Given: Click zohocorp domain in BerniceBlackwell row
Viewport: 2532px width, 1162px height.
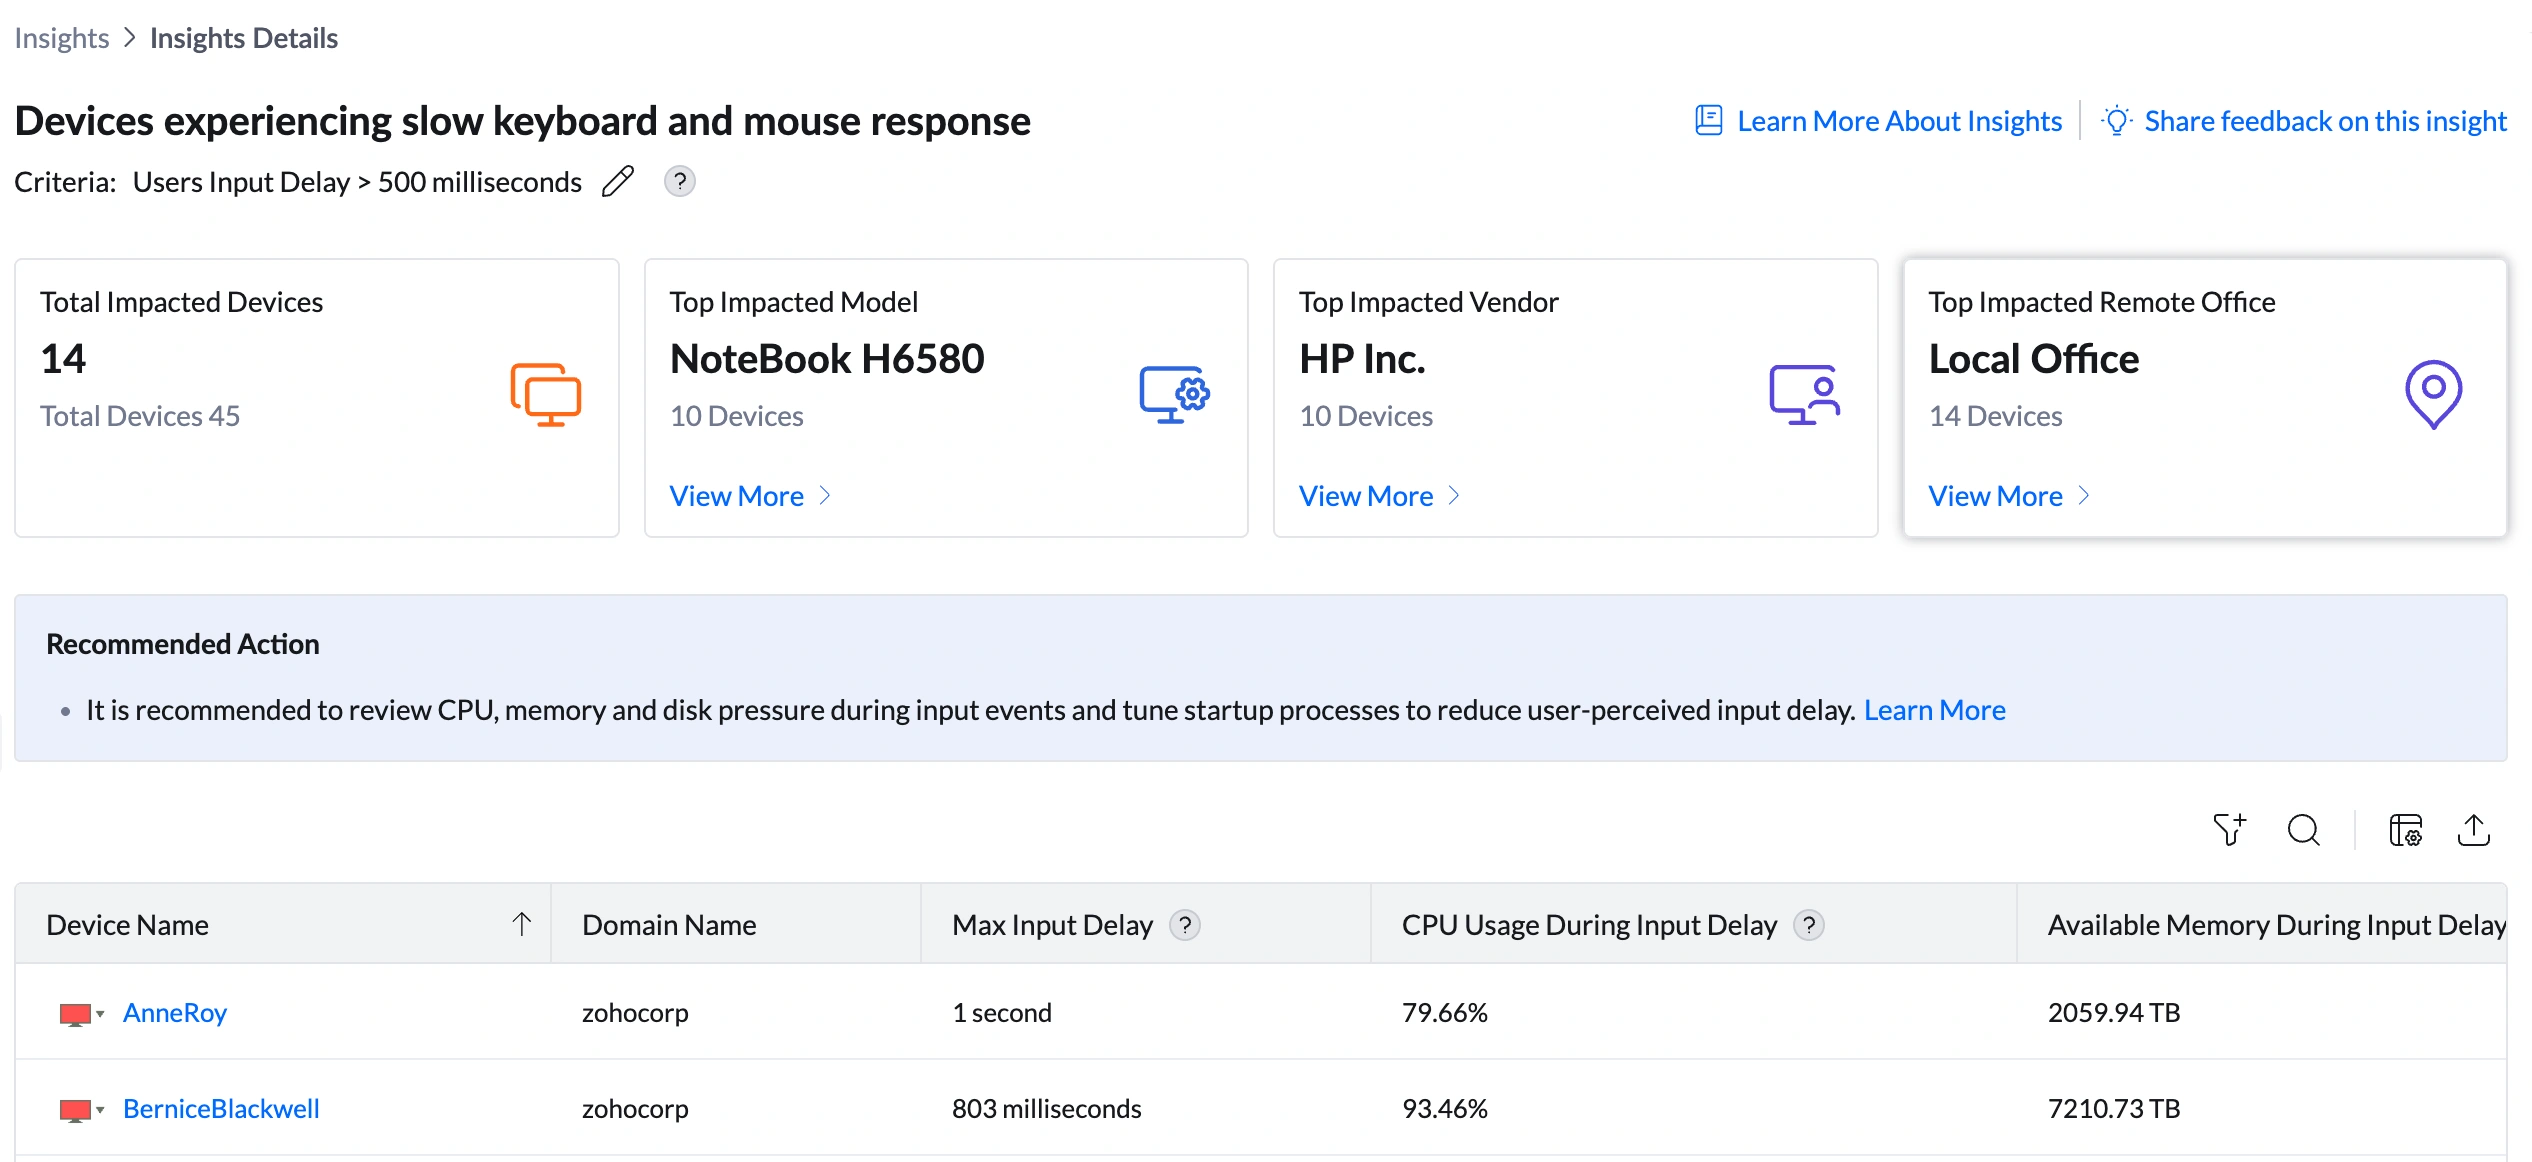Looking at the screenshot, I should pyautogui.click(x=635, y=1109).
